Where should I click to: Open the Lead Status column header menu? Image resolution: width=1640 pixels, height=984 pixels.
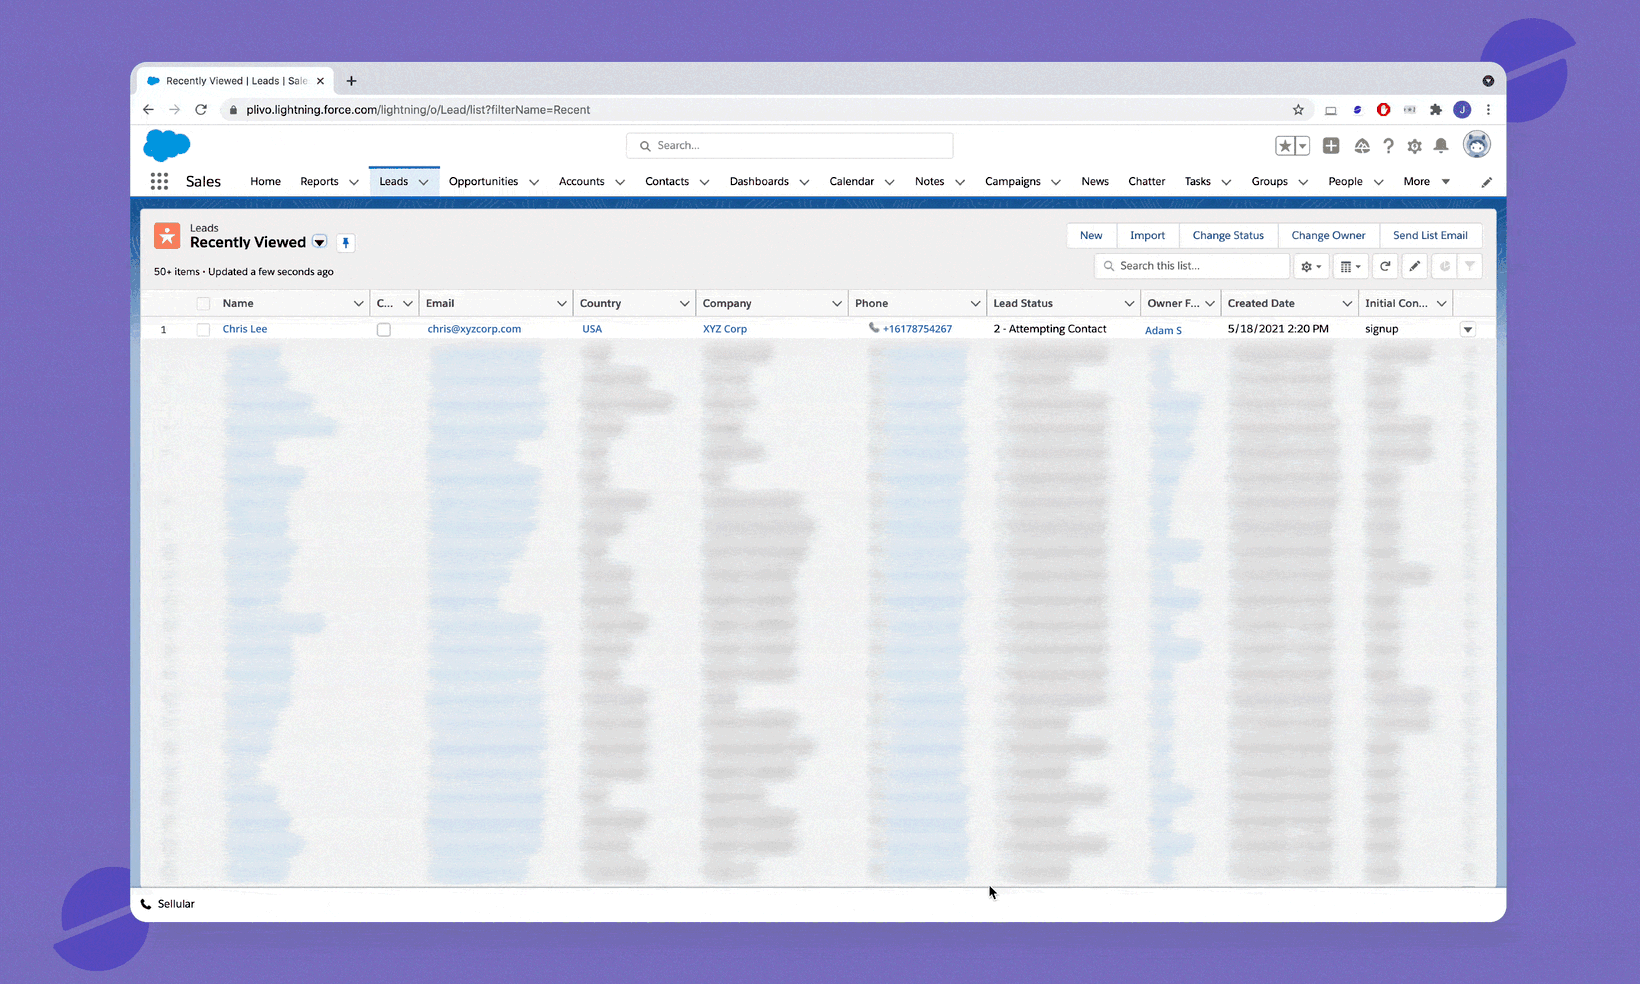tap(1129, 304)
